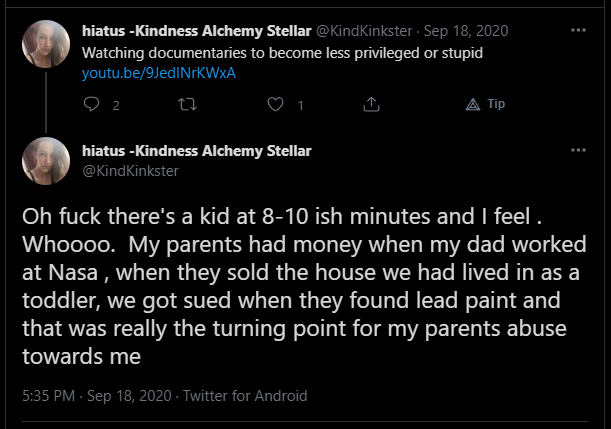
Task: Click the second tweet's profile avatar
Action: [x=46, y=161]
